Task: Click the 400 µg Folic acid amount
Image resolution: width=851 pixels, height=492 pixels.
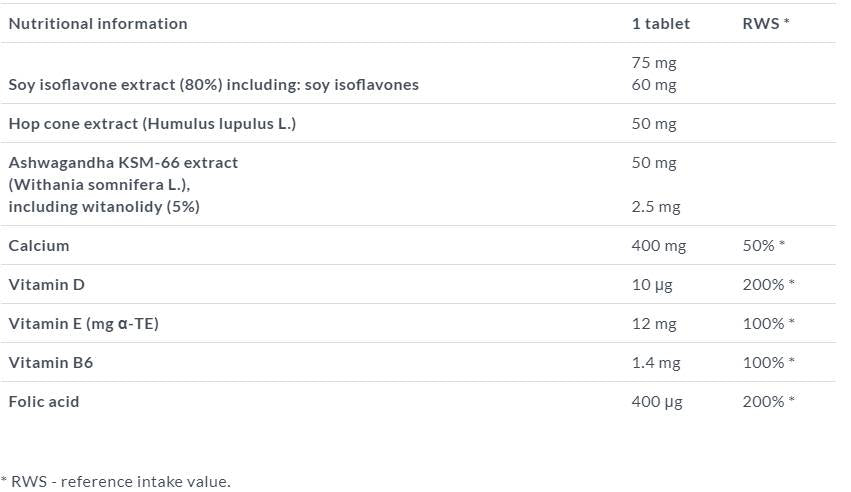Action: click(x=657, y=402)
